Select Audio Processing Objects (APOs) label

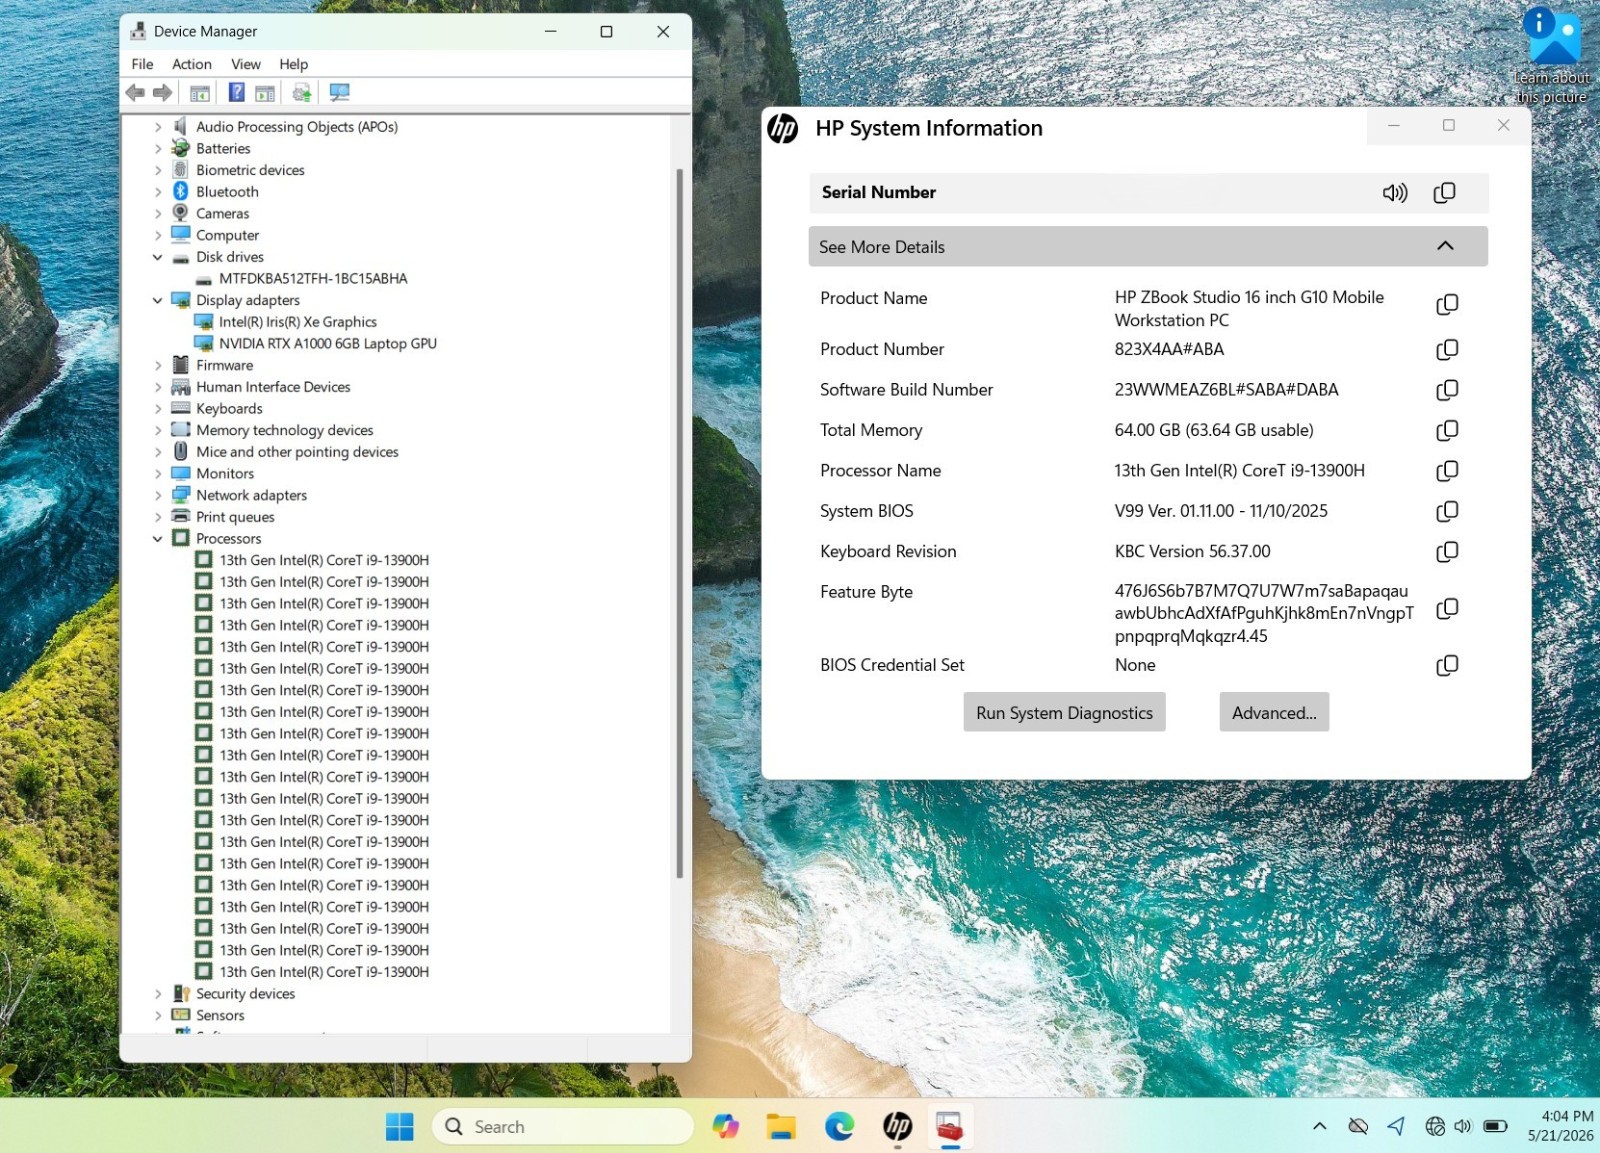[x=297, y=127]
